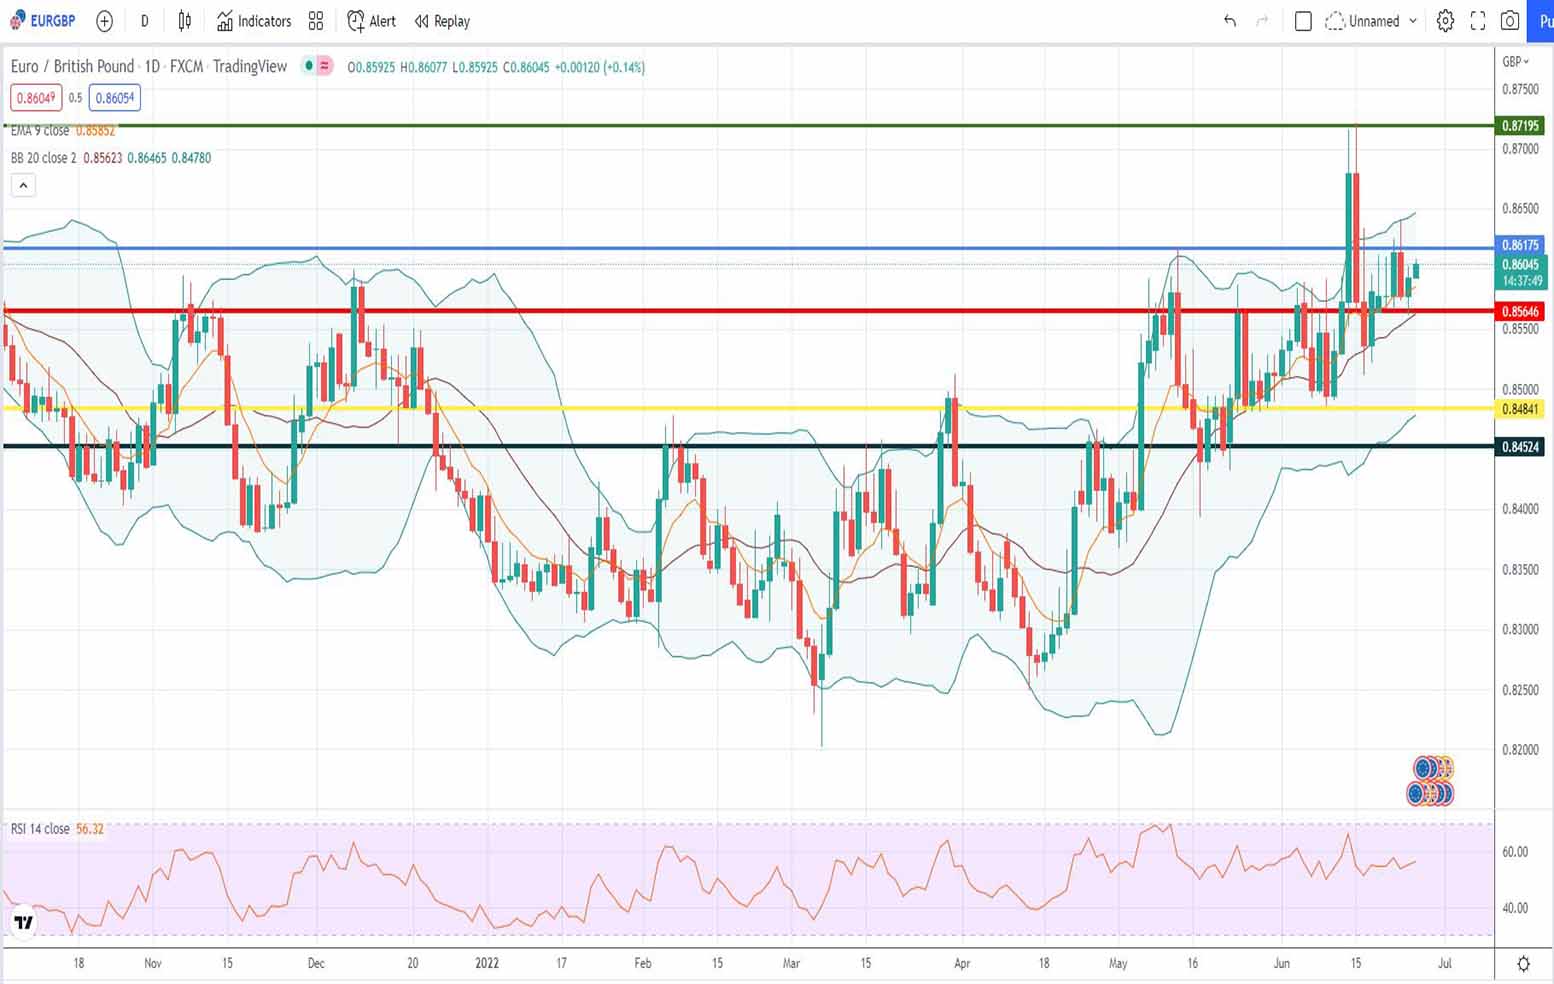Screen dimensions: 1554x984
Task: Select the single-chart layout square icon
Action: click(x=1302, y=21)
